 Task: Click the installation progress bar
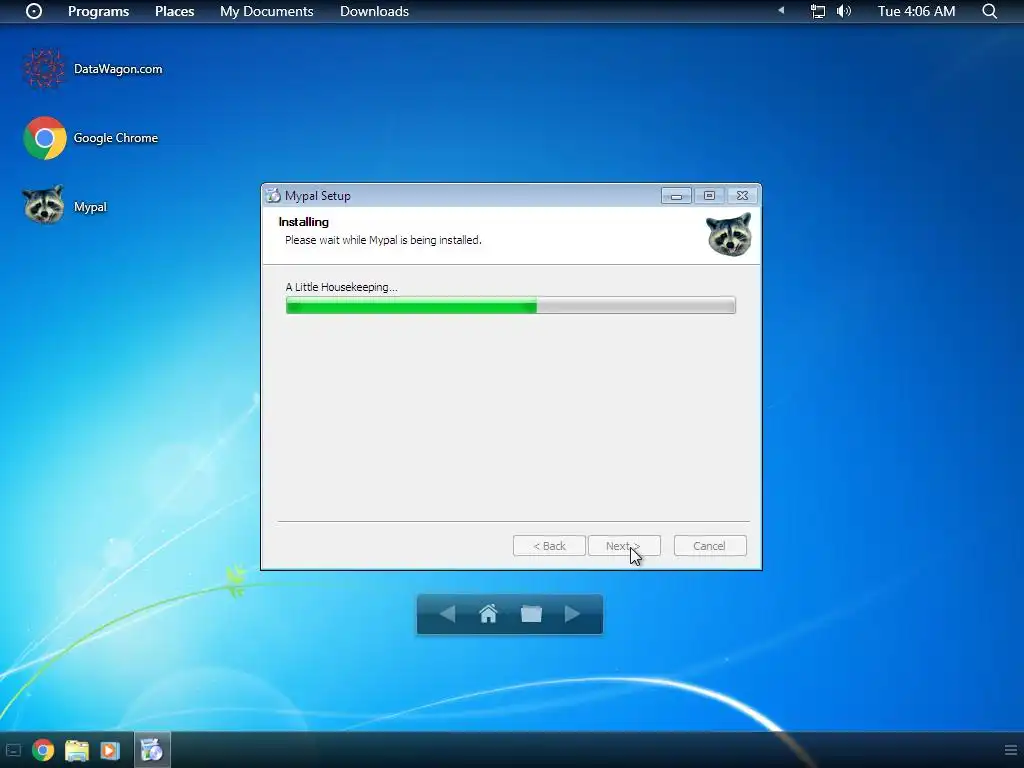coord(511,305)
